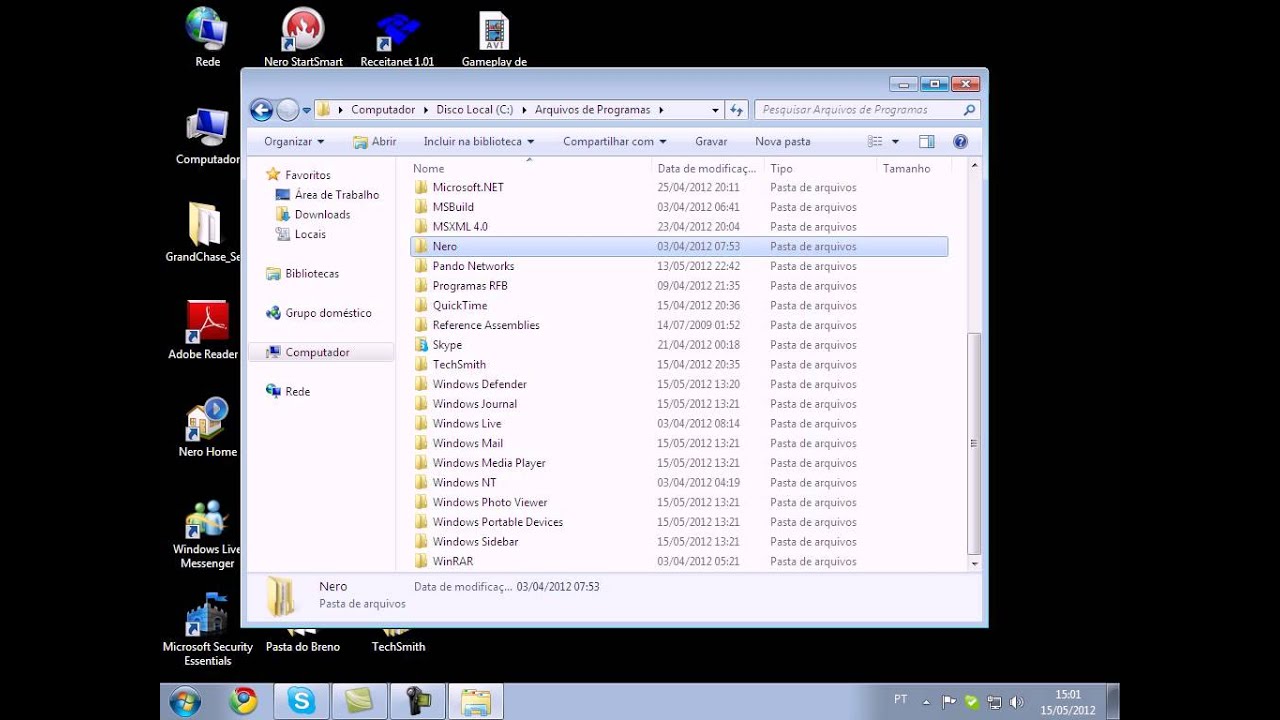Open the Organizar menu
The width and height of the screenshot is (1280, 720).
tap(294, 142)
